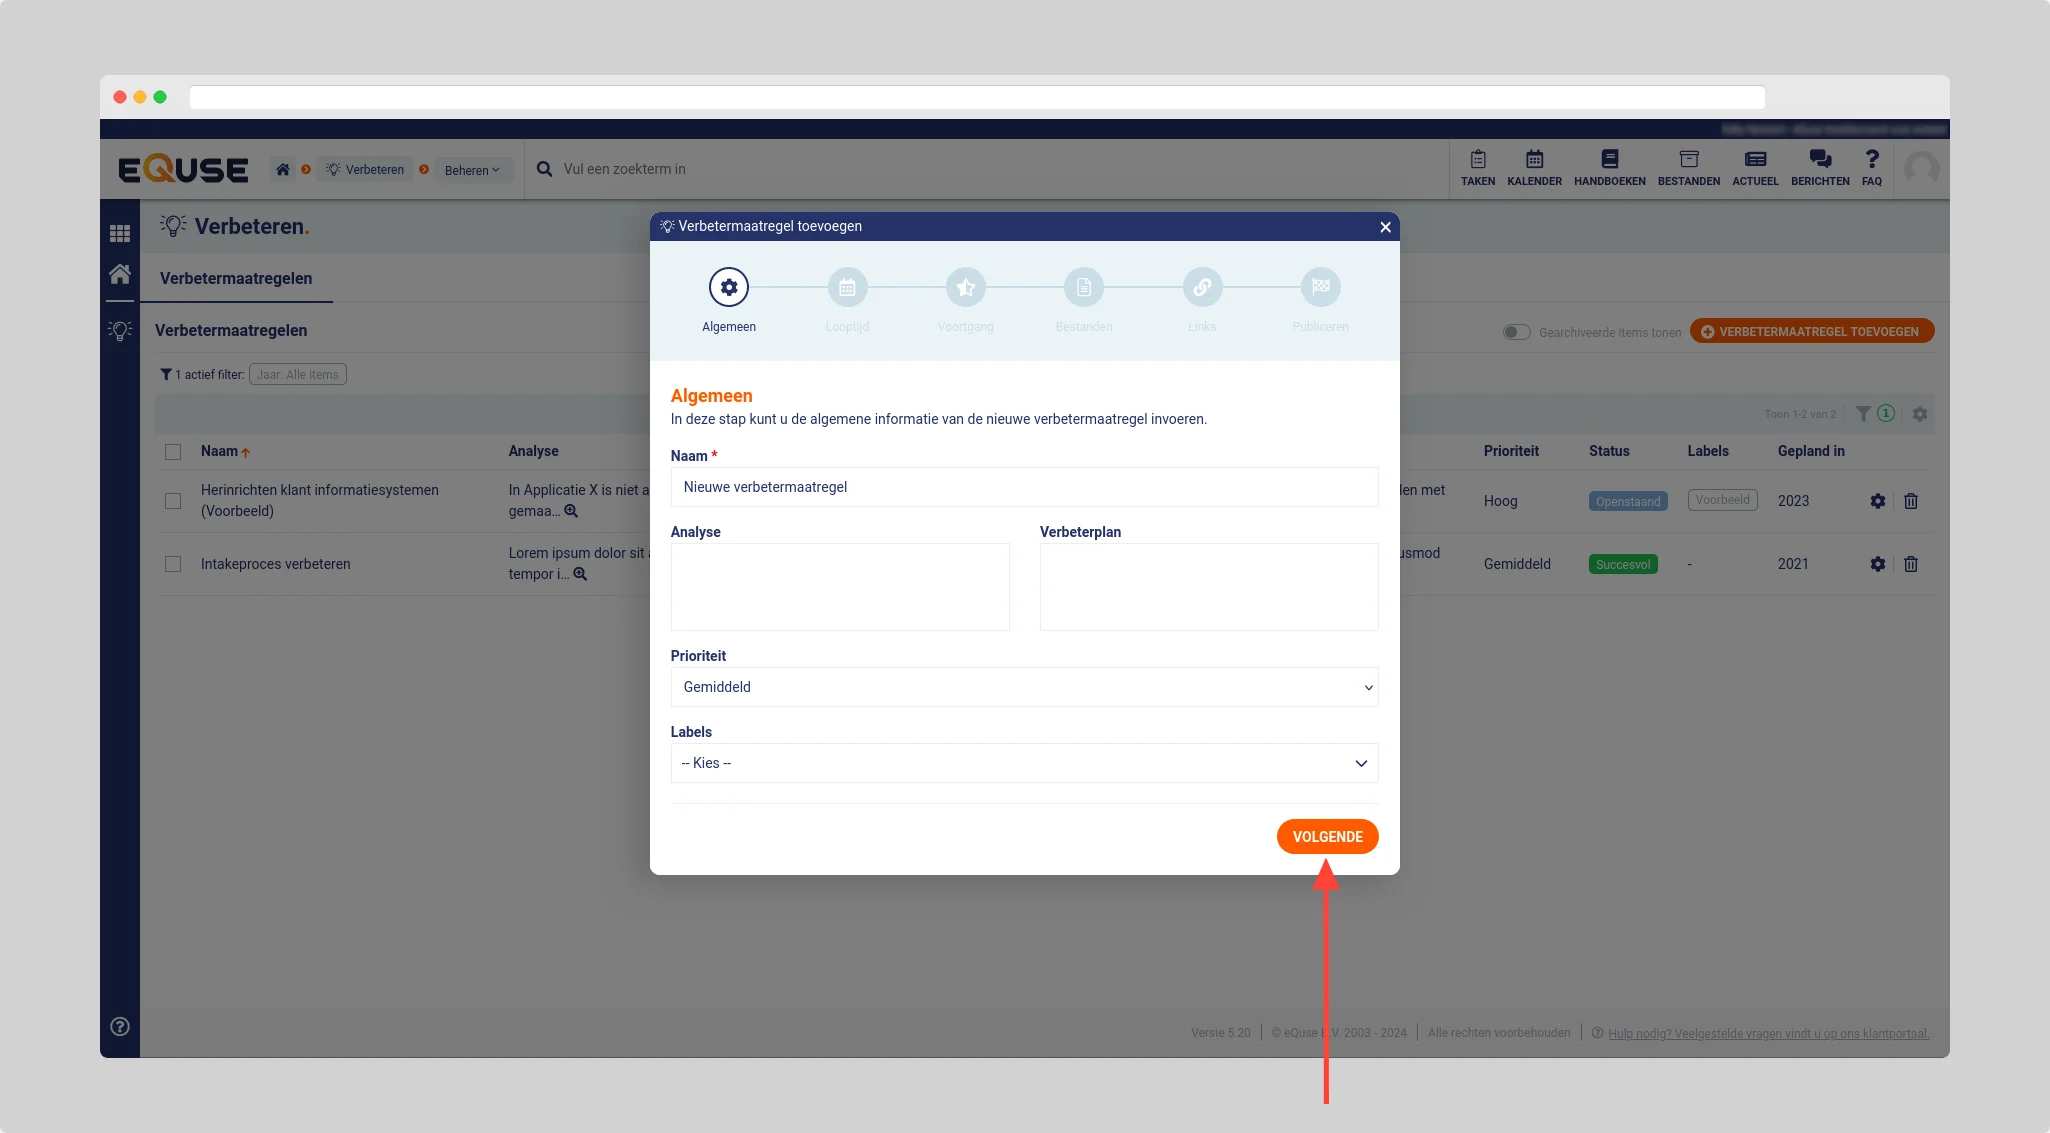Viewport: 2050px width, 1133px height.
Task: Check the Herinrichten klant informatiesystemen row checkbox
Action: 173,501
